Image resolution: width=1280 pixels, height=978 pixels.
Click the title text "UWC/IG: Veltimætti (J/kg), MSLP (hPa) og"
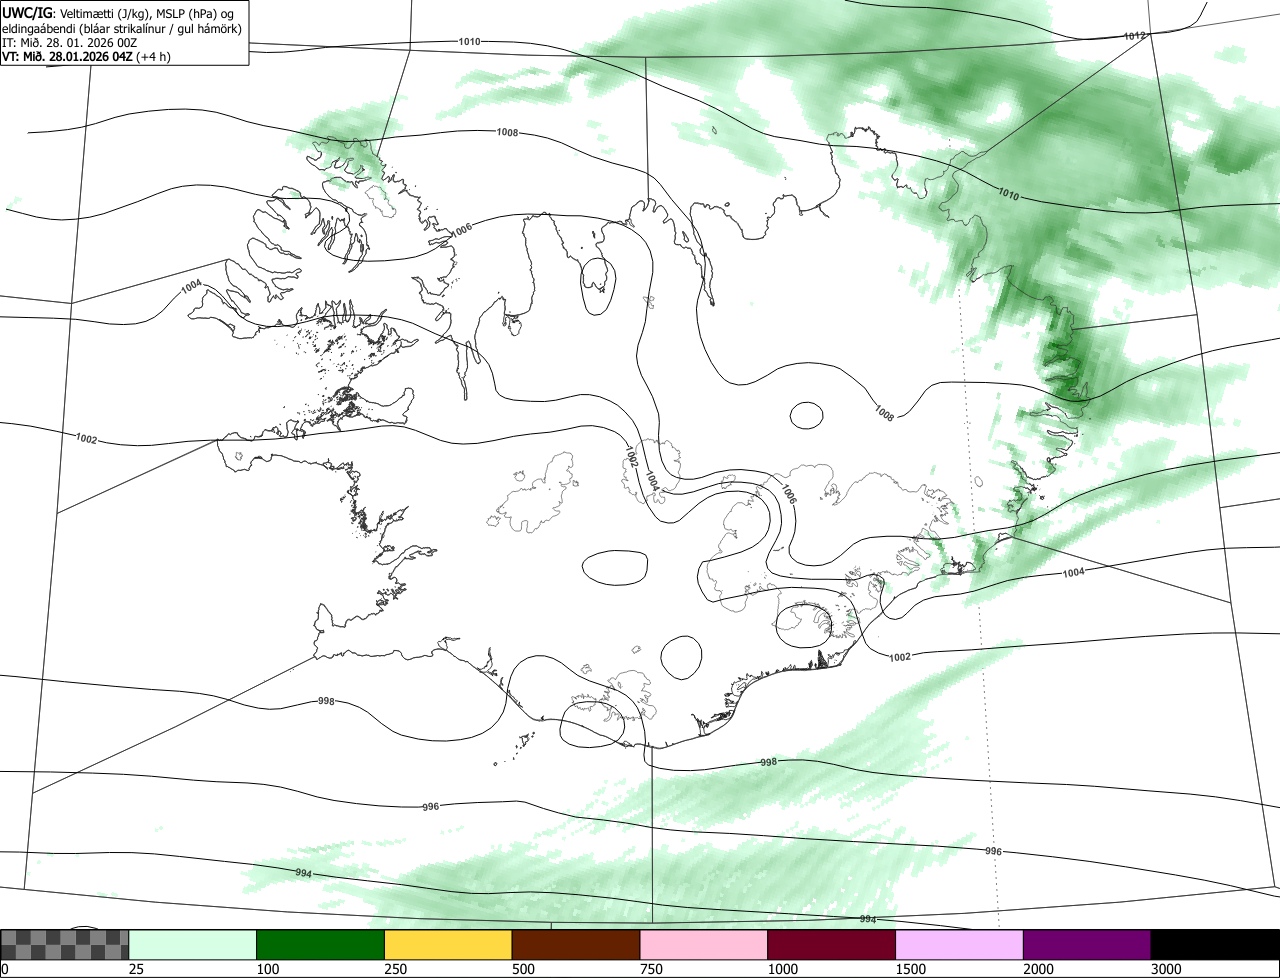tap(119, 12)
